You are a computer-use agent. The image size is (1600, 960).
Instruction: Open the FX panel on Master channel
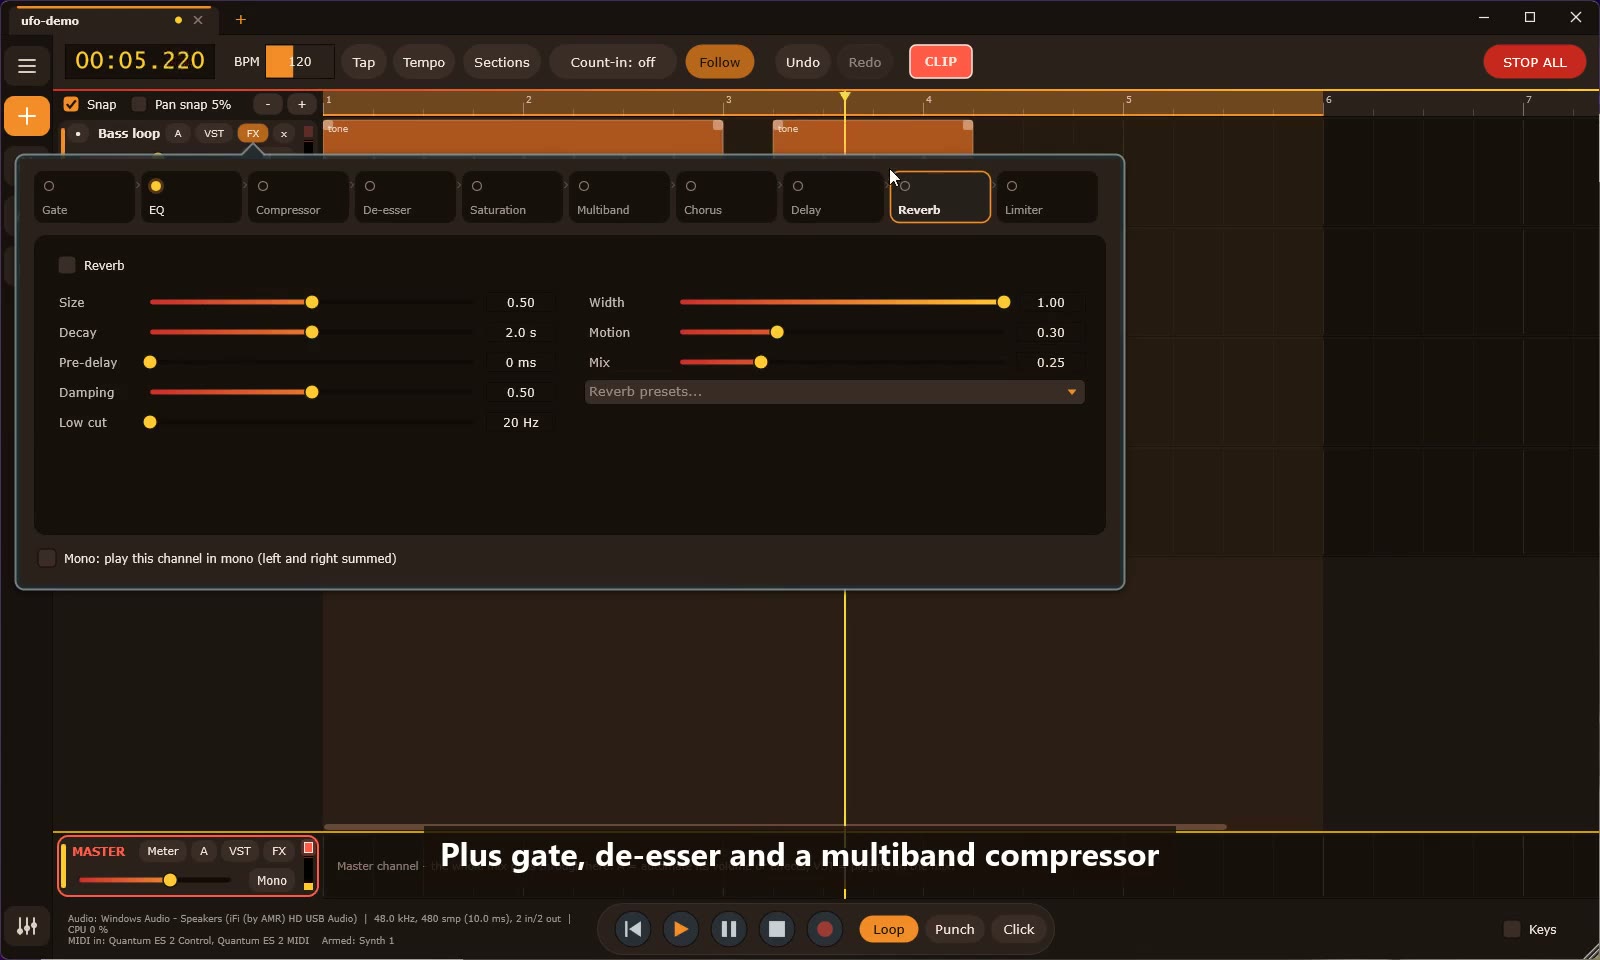279,851
